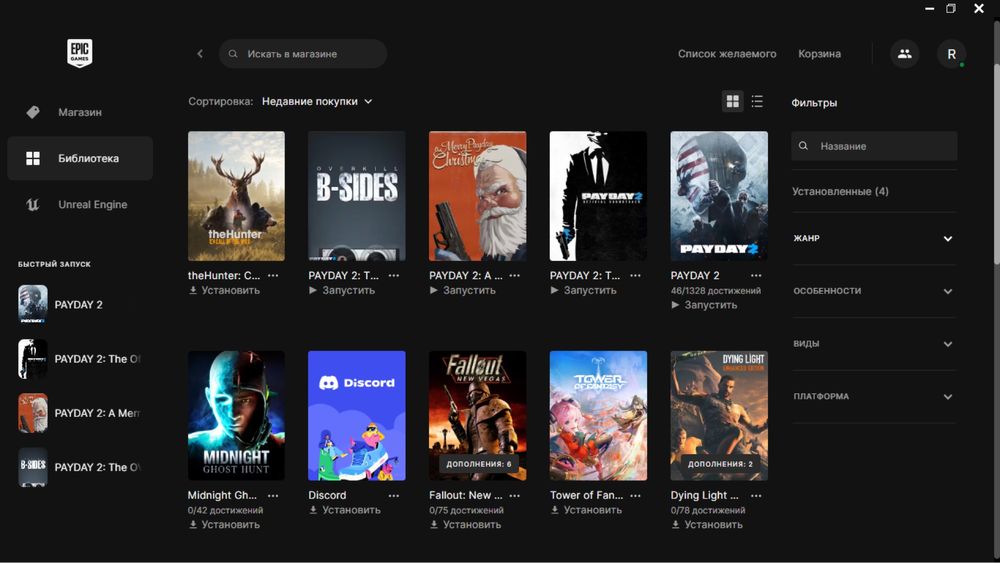Click Запустить under the Official Soundtrack cover
The image size is (1000, 563).
[x=583, y=290]
